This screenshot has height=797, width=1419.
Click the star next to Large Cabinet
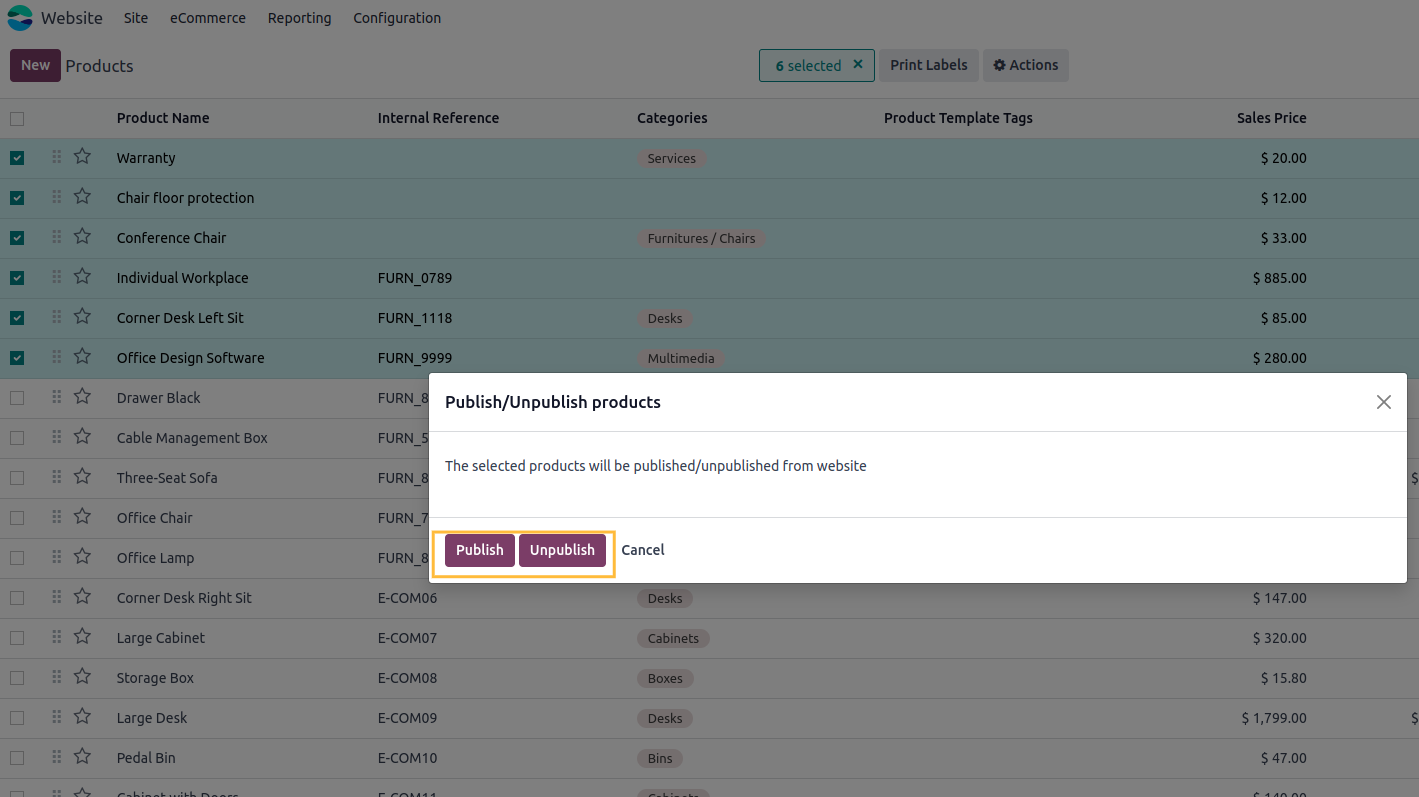point(82,637)
